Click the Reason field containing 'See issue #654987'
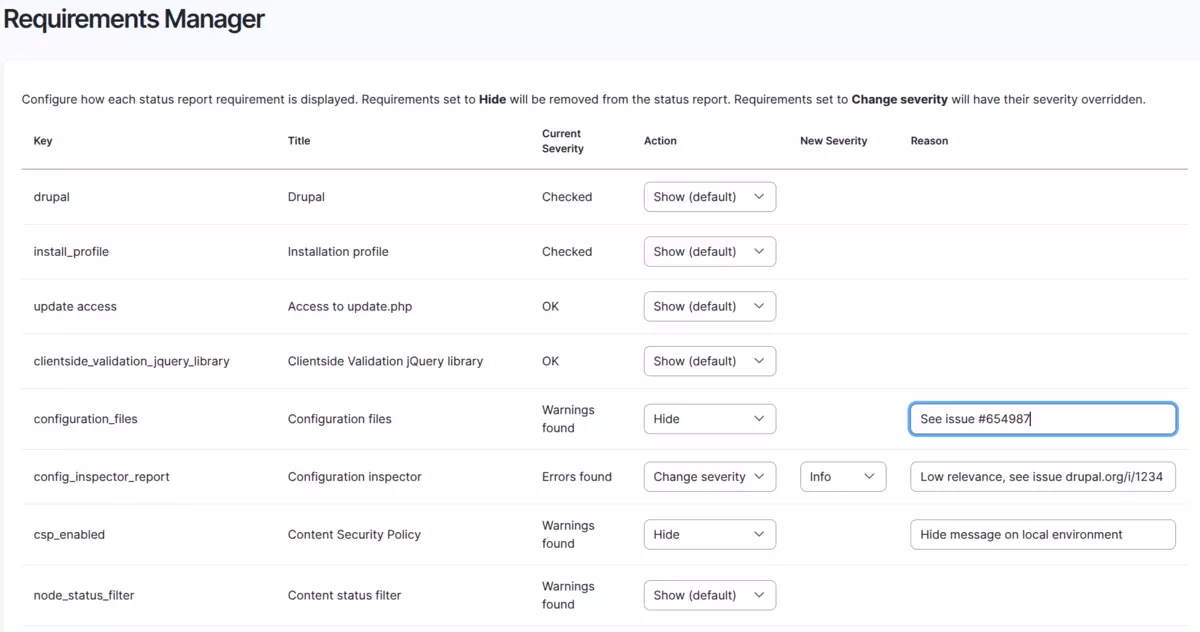This screenshot has width=1200, height=632. tap(1042, 418)
